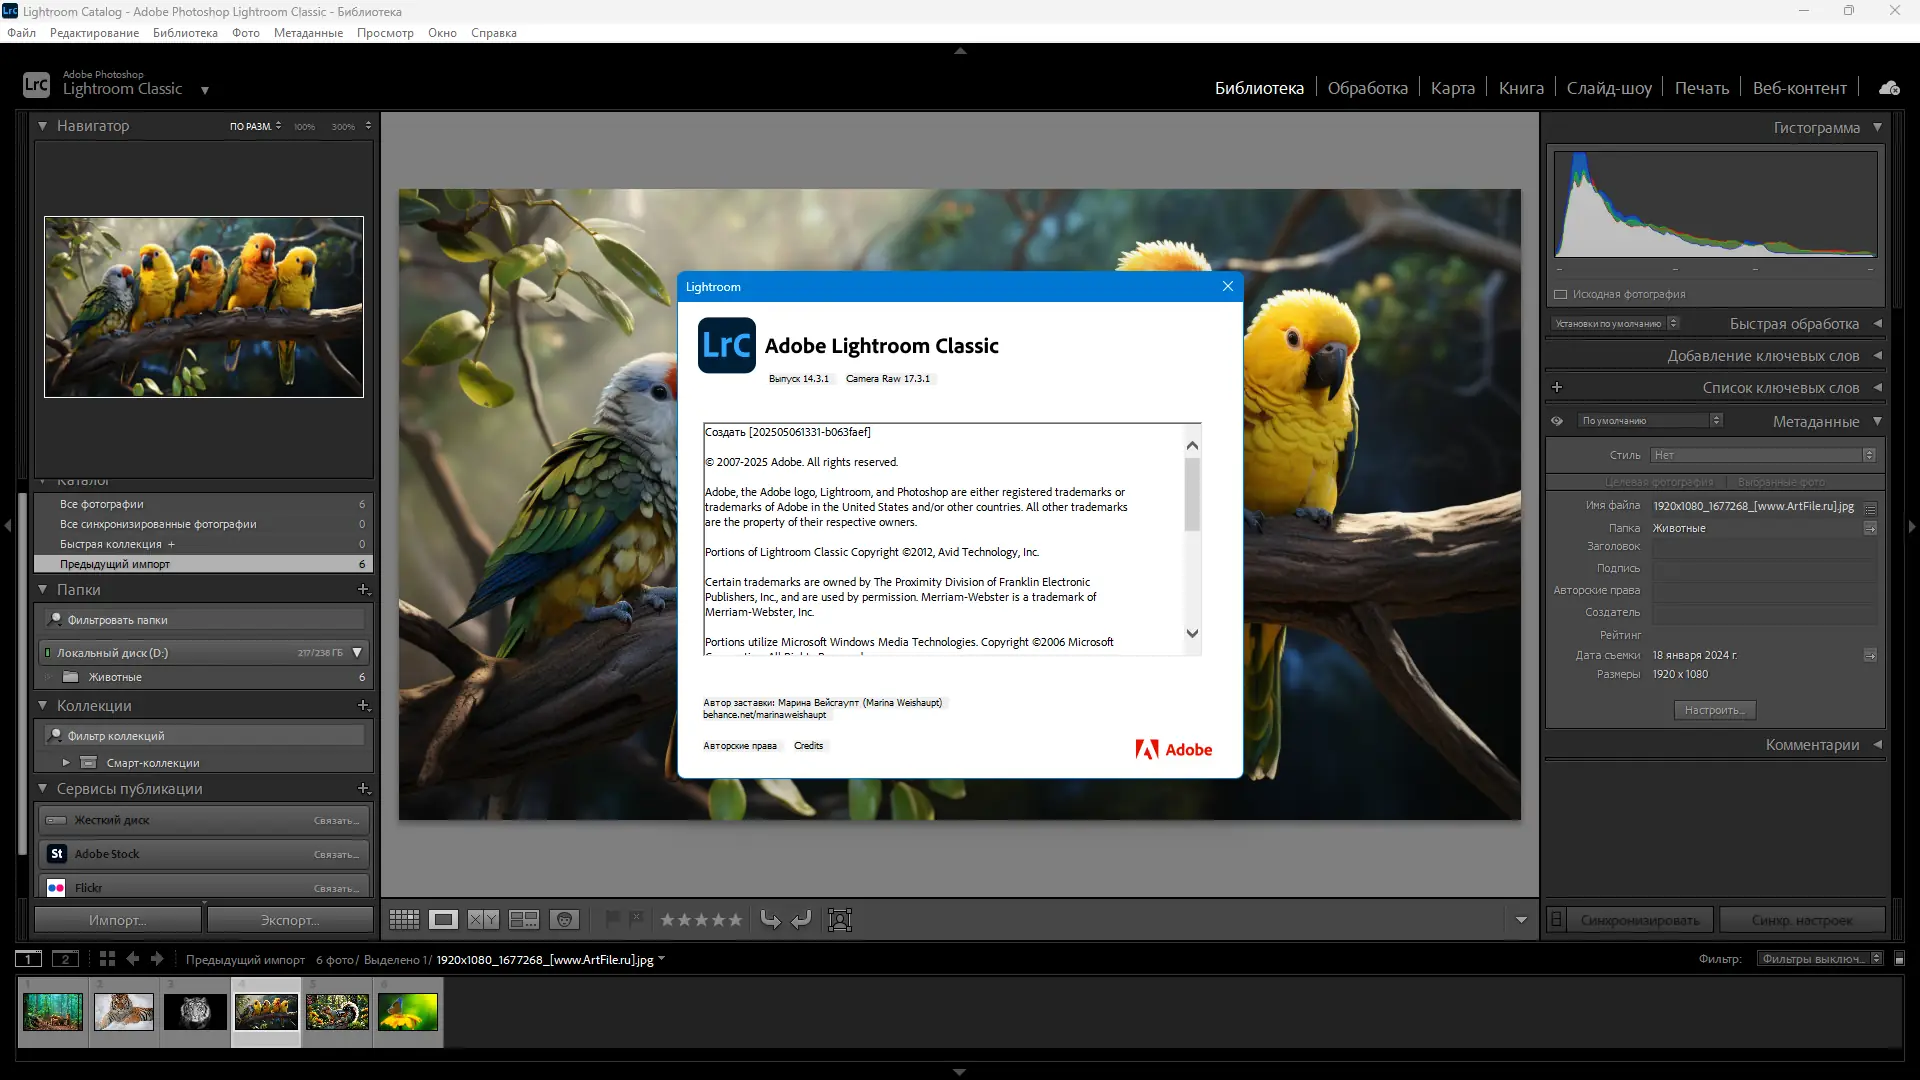Open cloud sync status icon
The height and width of the screenshot is (1080, 1920).
click(1889, 88)
